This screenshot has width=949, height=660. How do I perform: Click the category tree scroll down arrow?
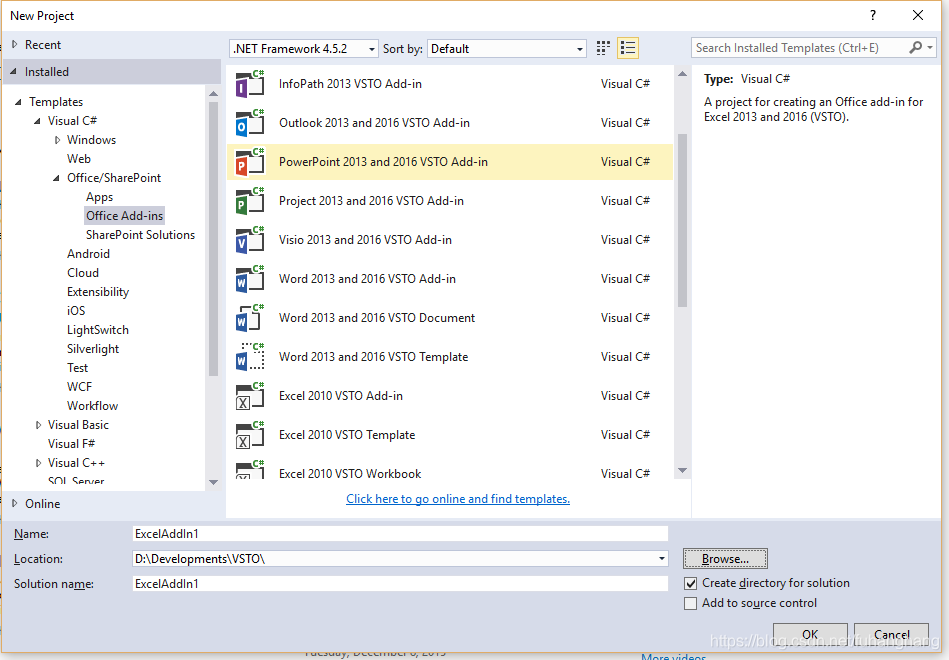[213, 483]
